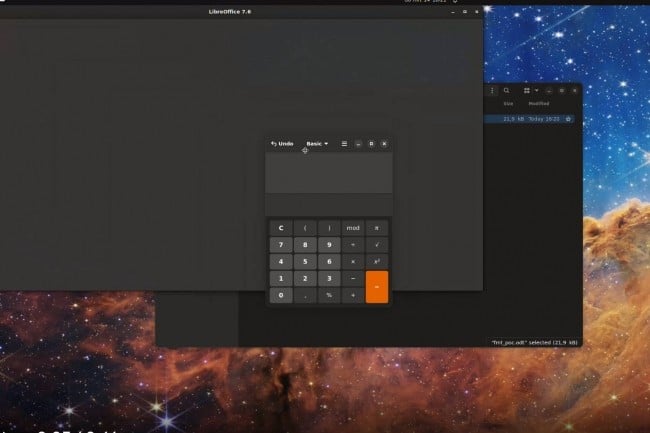The image size is (650, 433).
Task: Minimize the Calculator window
Action: coord(358,144)
